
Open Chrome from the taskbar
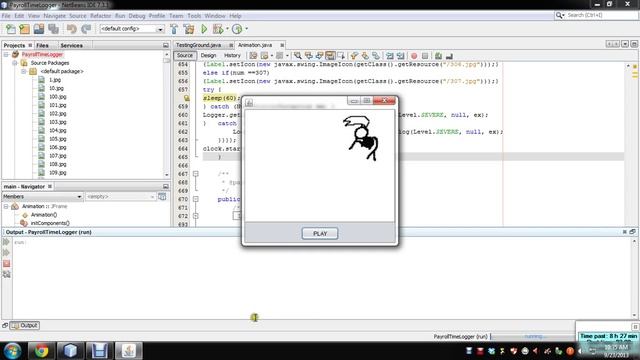tap(41, 351)
